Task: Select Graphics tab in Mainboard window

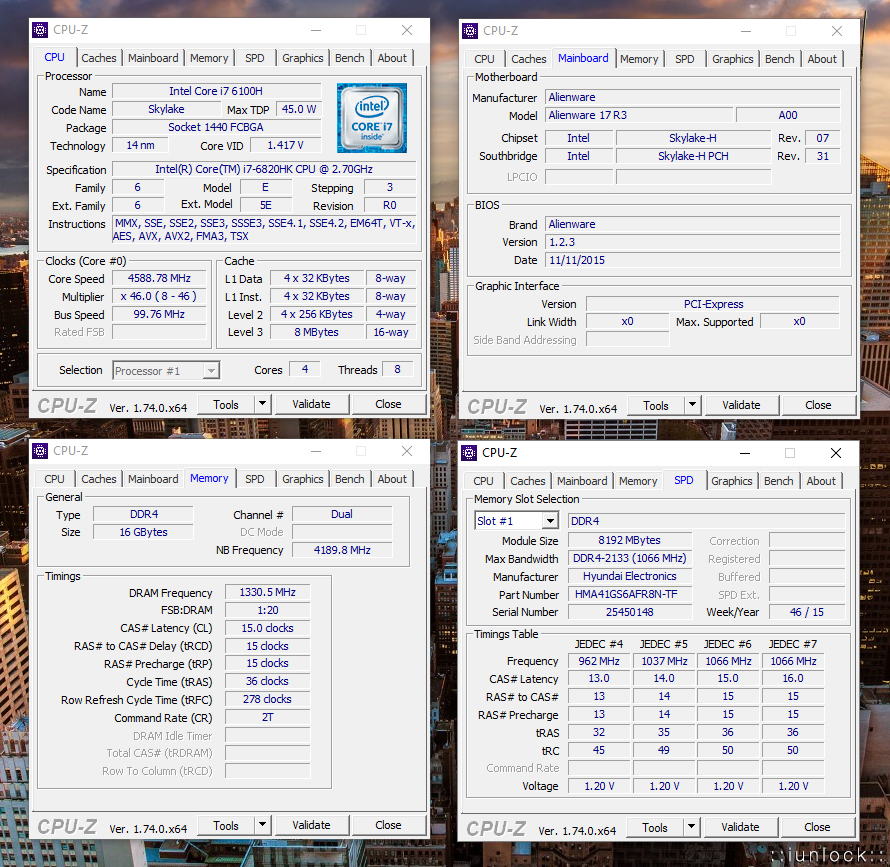Action: (733, 59)
